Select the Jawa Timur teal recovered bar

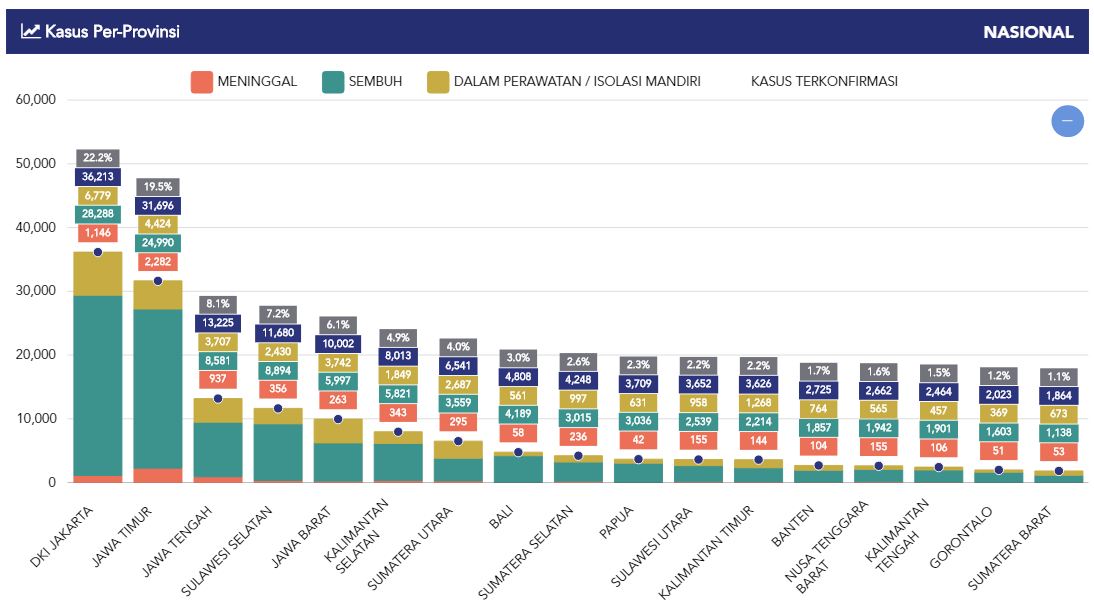tap(158, 390)
